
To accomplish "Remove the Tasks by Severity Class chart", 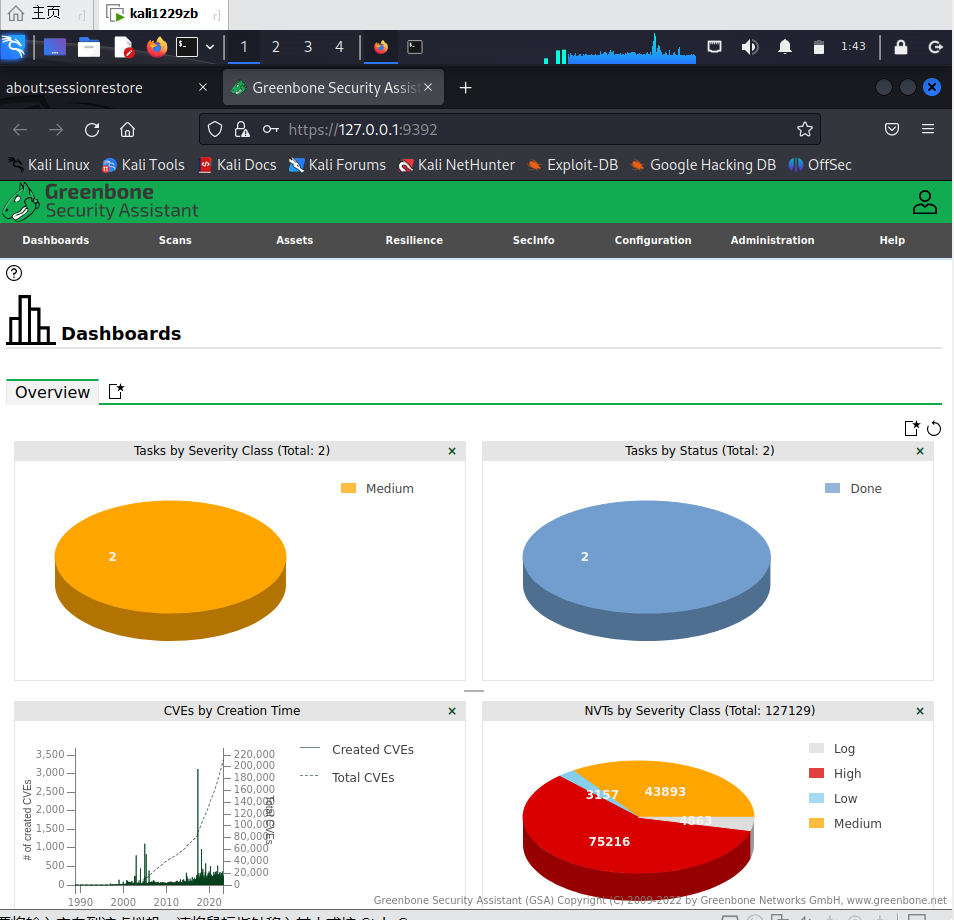I will pyautogui.click(x=452, y=451).
